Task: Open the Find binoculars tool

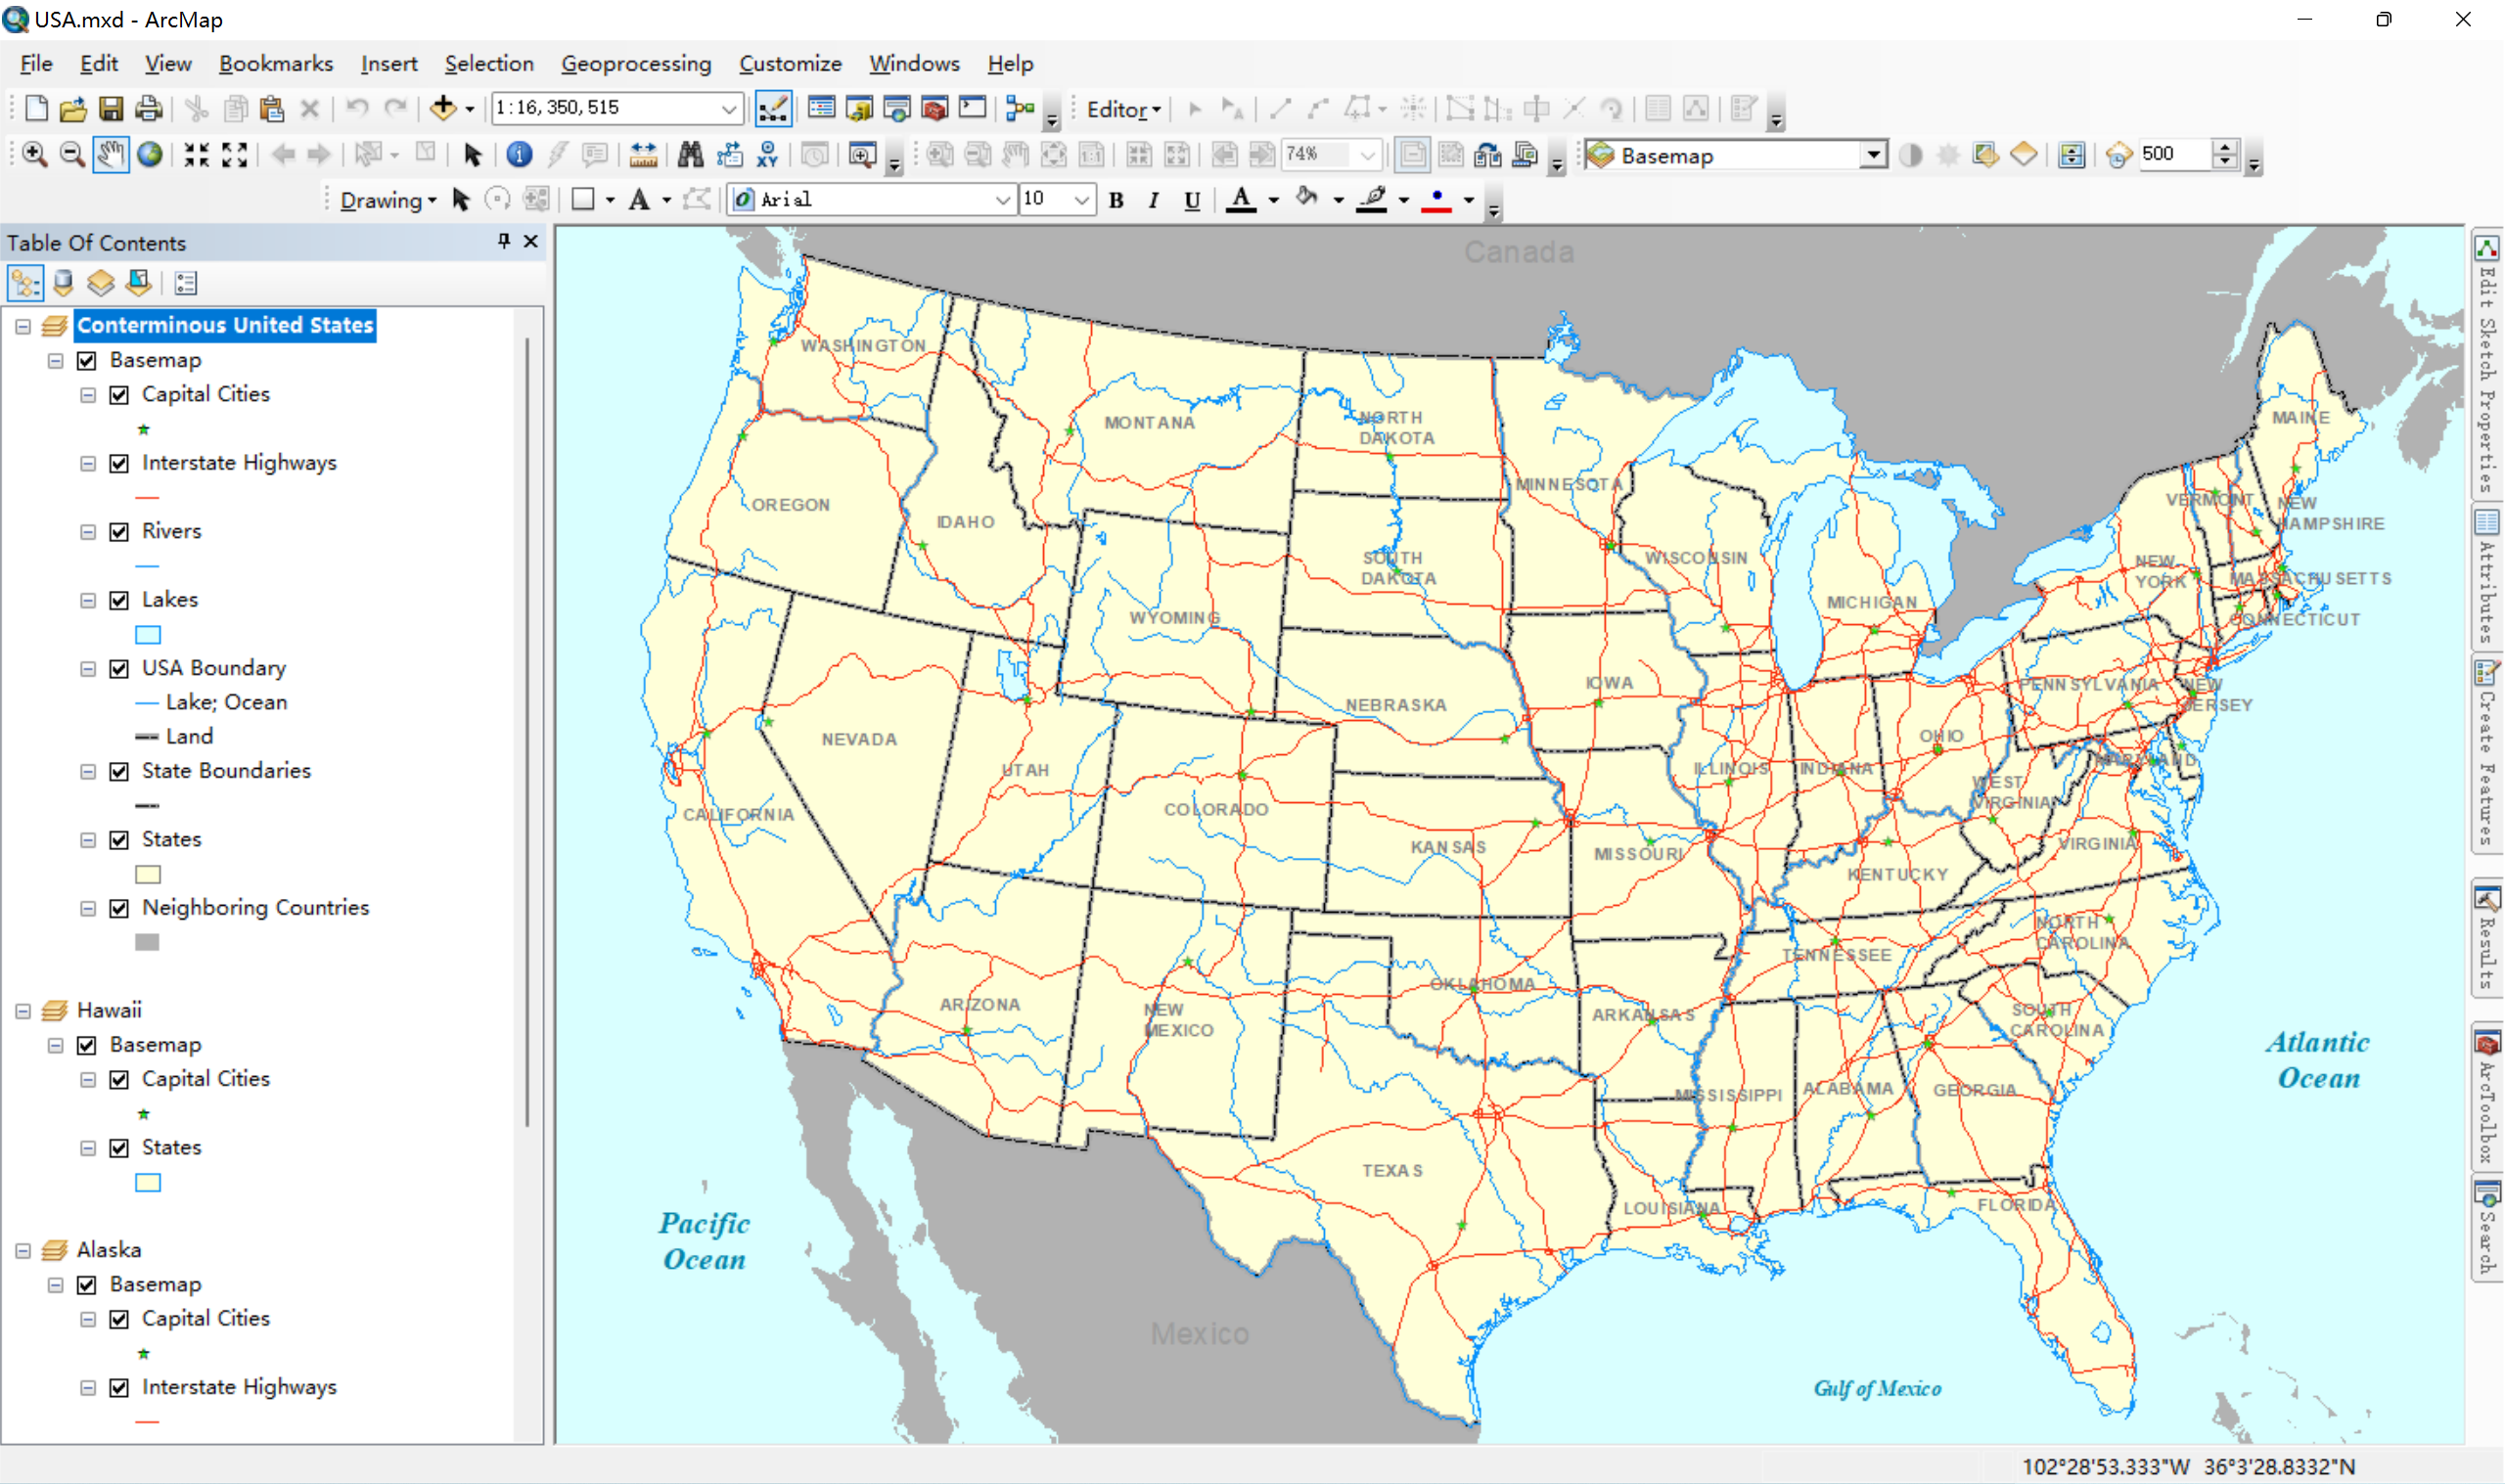Action: tap(690, 154)
